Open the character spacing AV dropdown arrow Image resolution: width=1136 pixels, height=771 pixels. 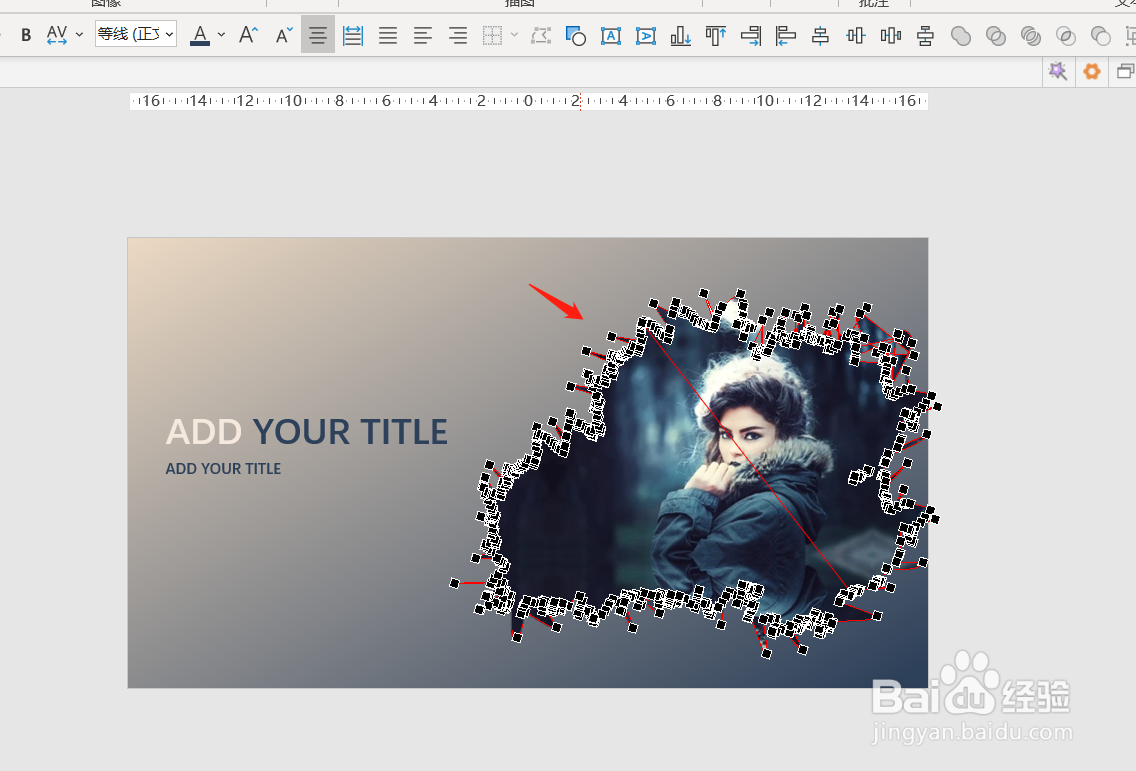click(x=79, y=35)
